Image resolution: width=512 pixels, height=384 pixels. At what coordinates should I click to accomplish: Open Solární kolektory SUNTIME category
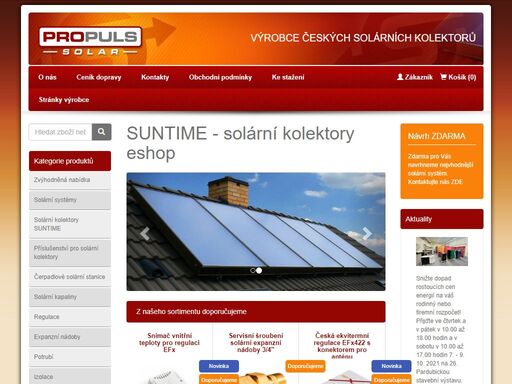click(x=70, y=224)
